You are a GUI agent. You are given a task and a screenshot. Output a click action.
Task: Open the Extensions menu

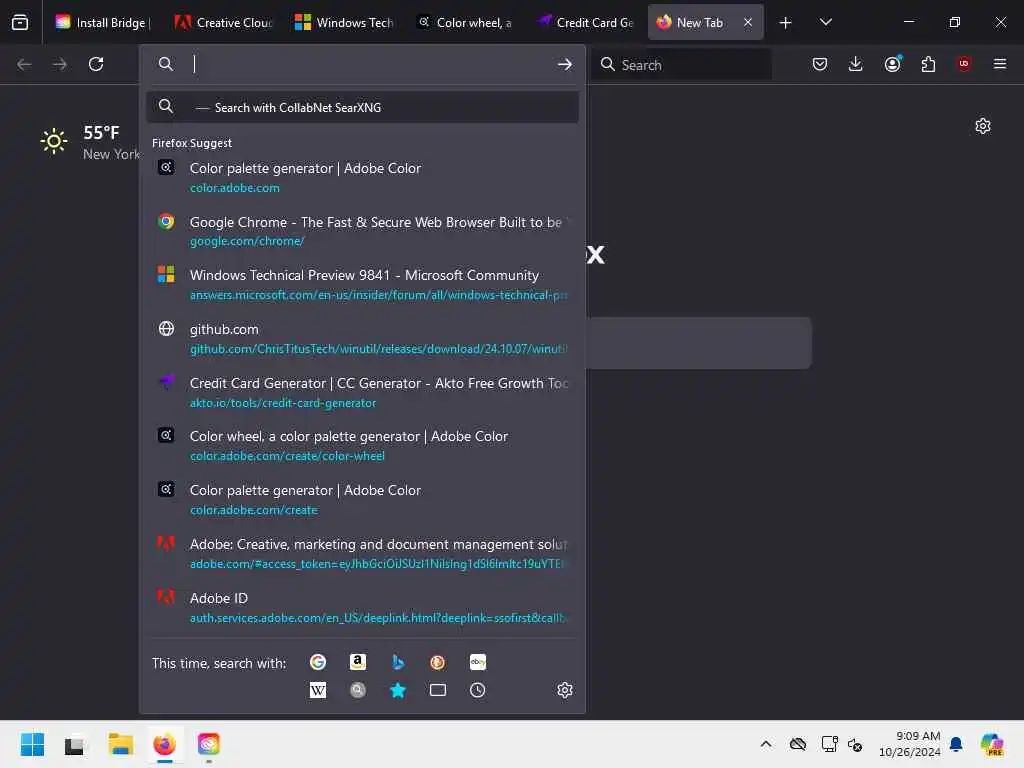tap(928, 64)
